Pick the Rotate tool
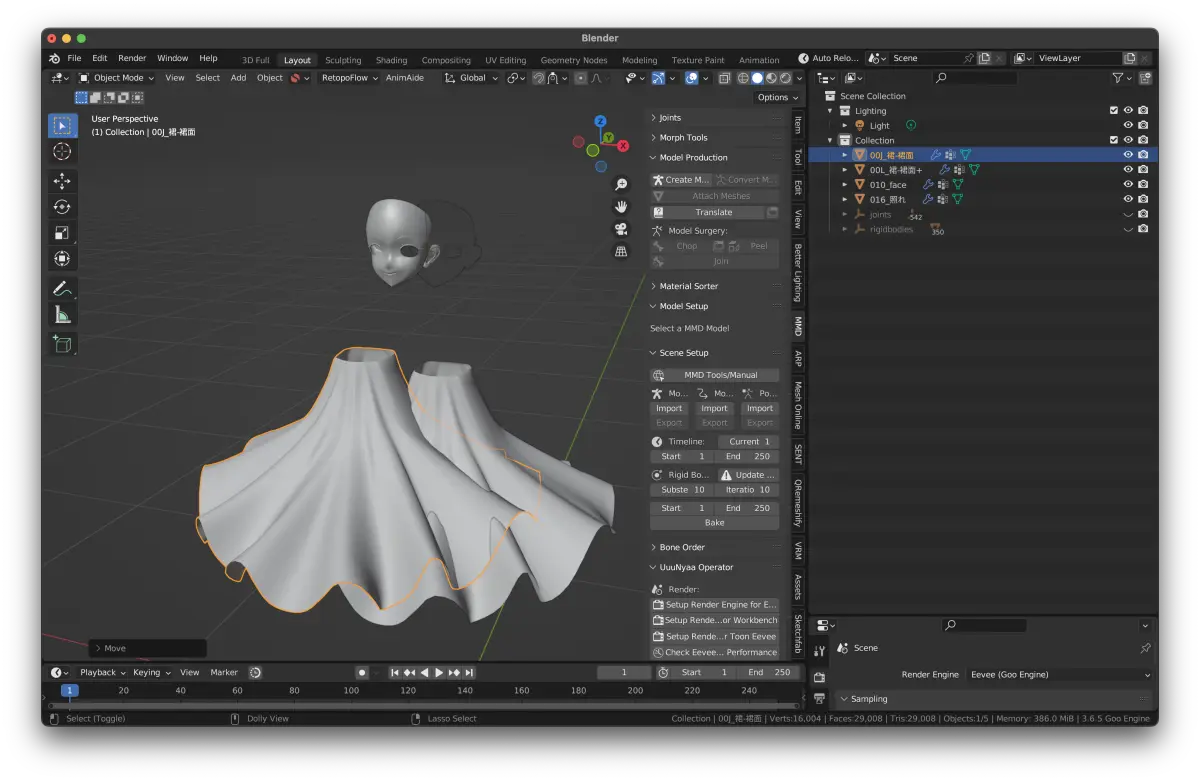Screen dimensions: 1200x781 62,207
